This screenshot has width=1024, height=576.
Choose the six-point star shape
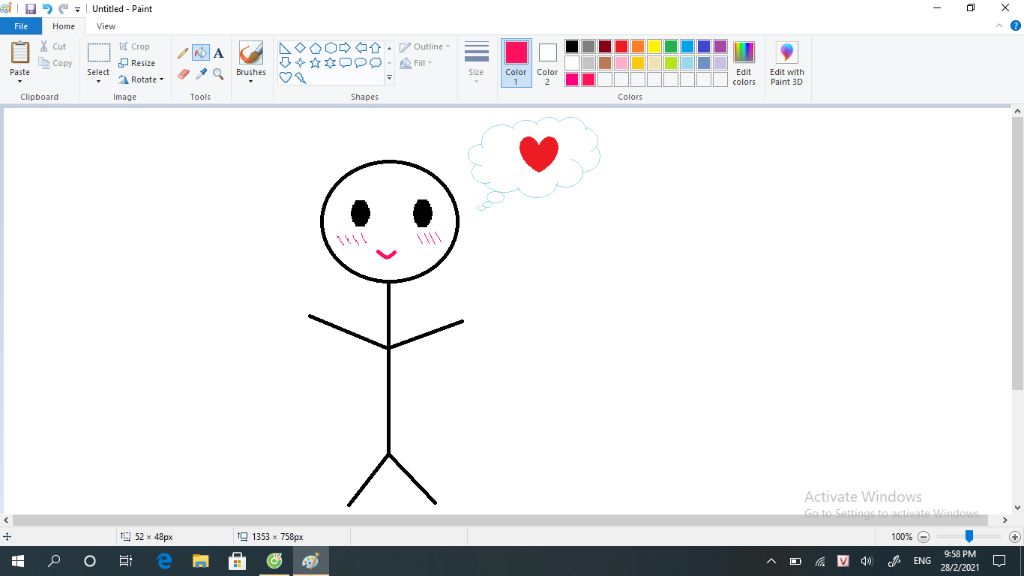click(330, 63)
